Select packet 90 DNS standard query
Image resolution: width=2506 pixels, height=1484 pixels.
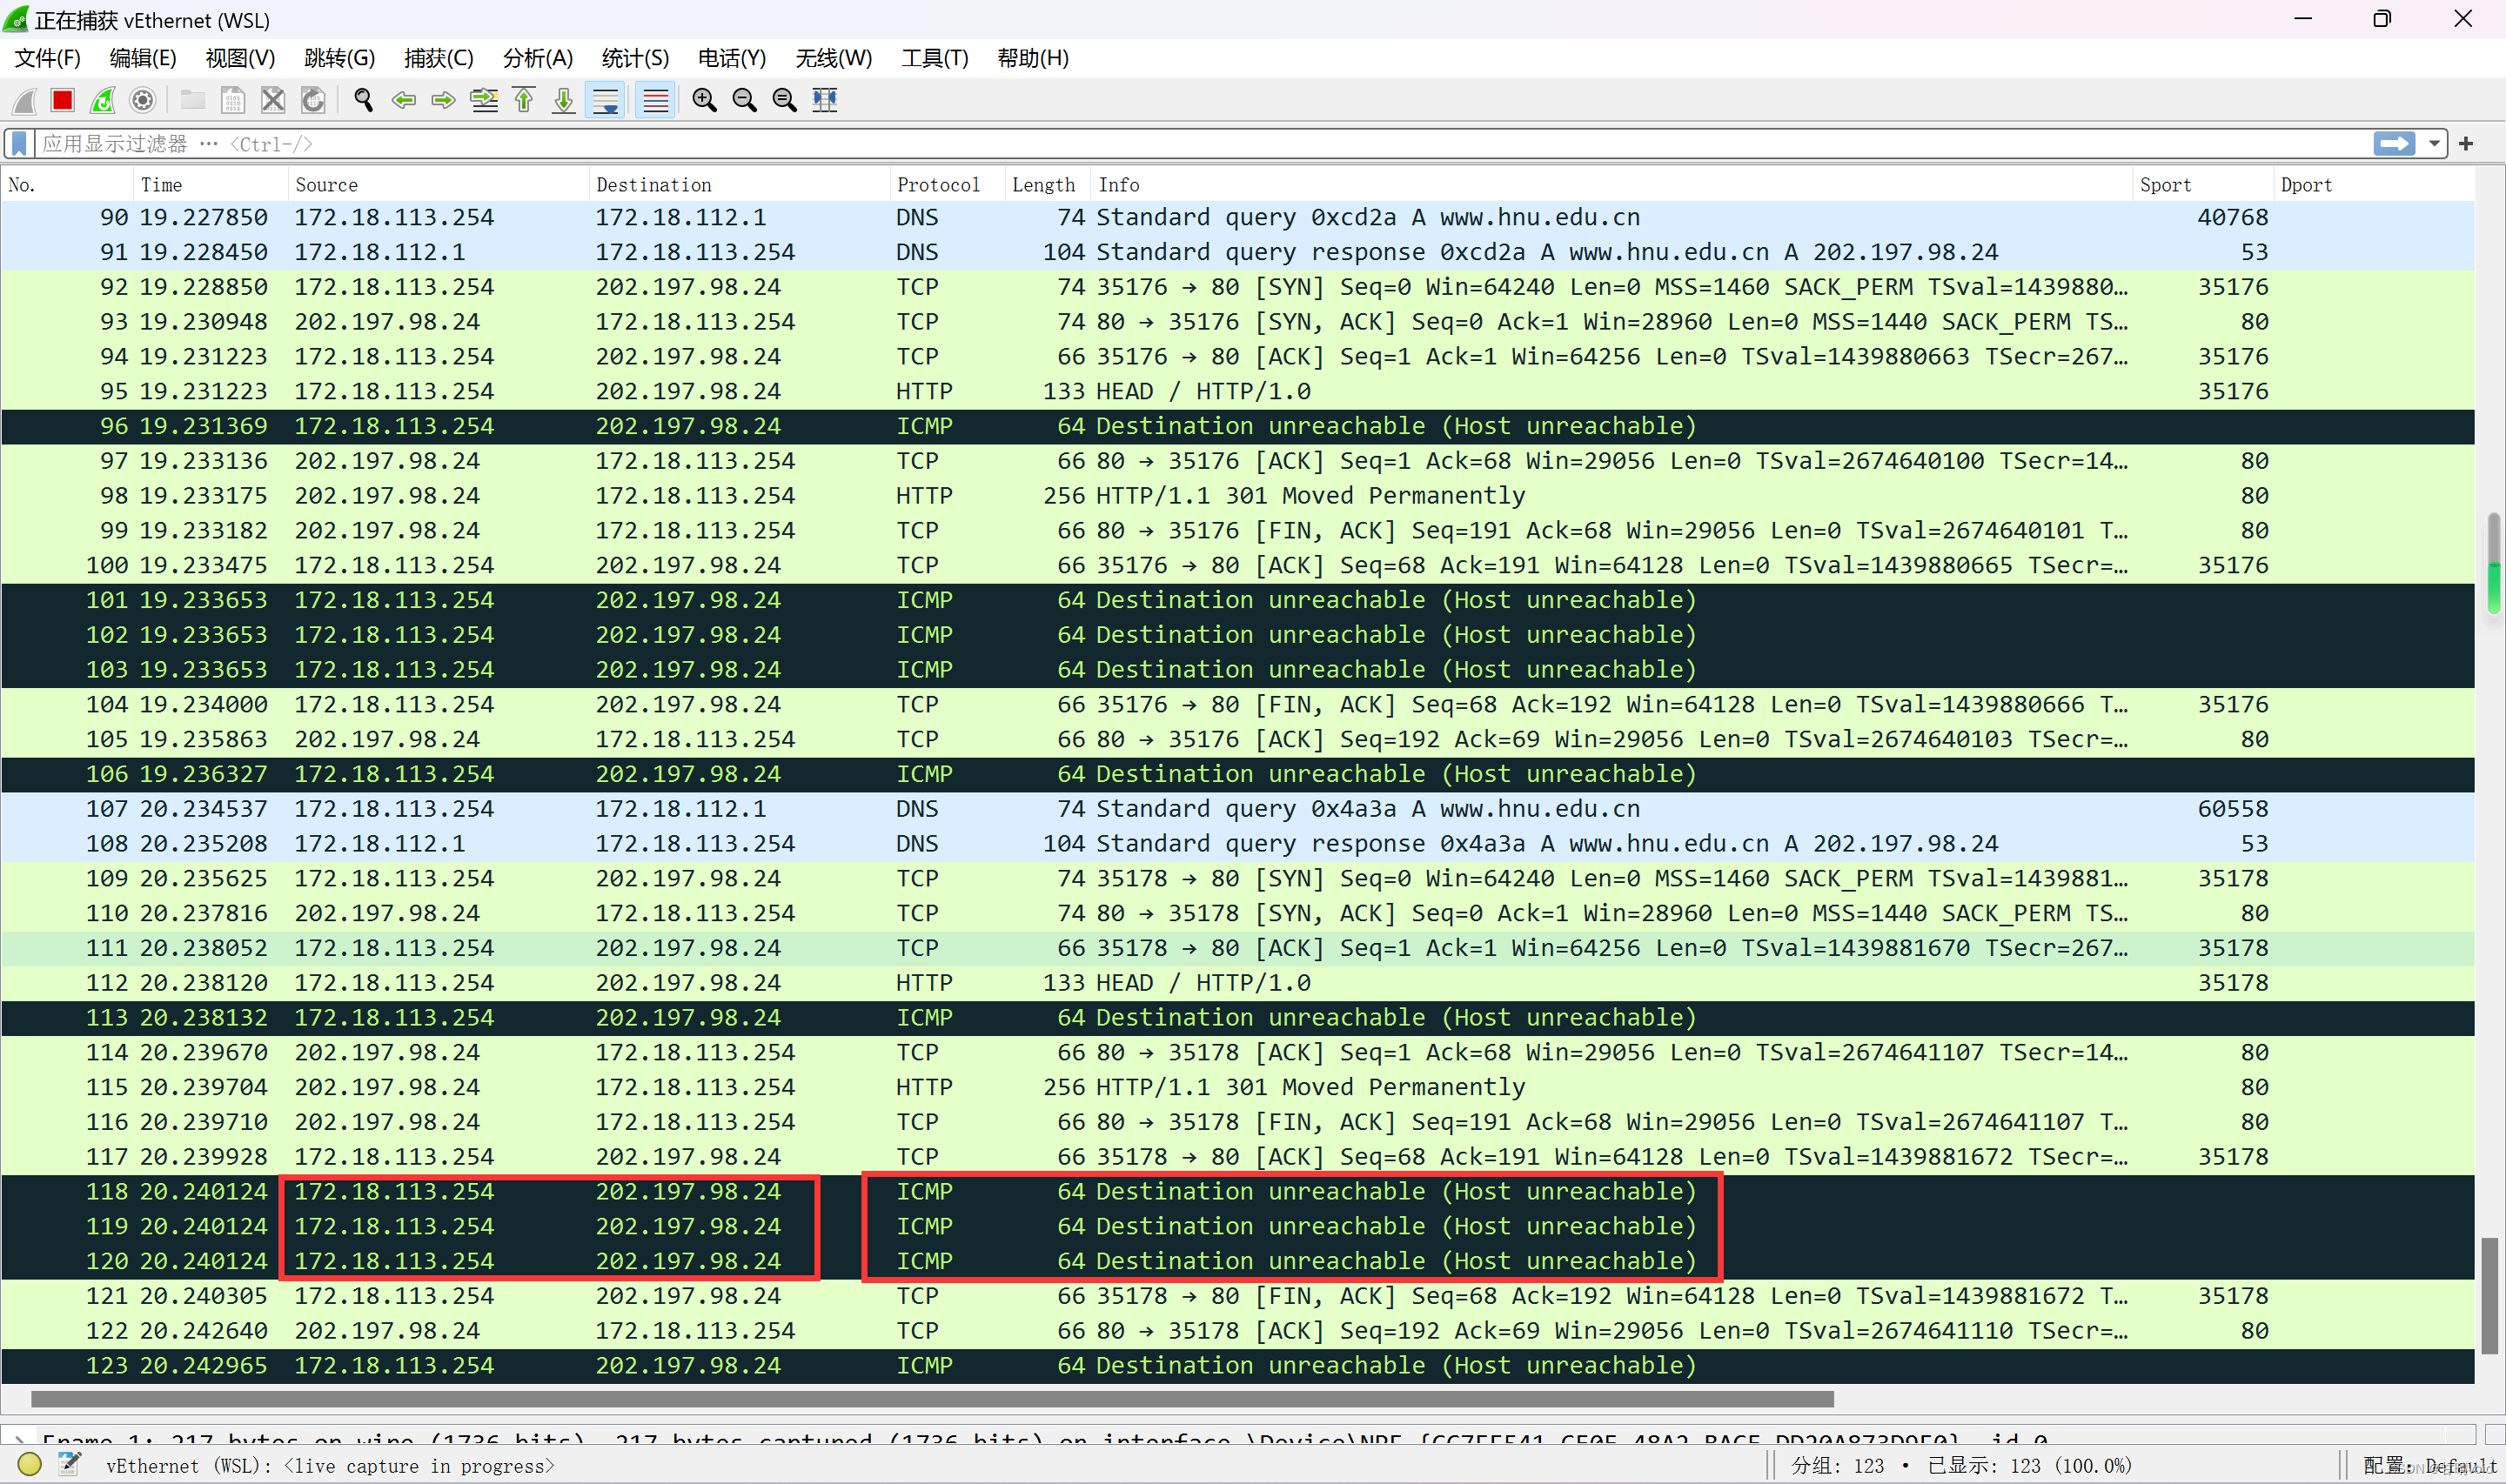(x=1238, y=218)
